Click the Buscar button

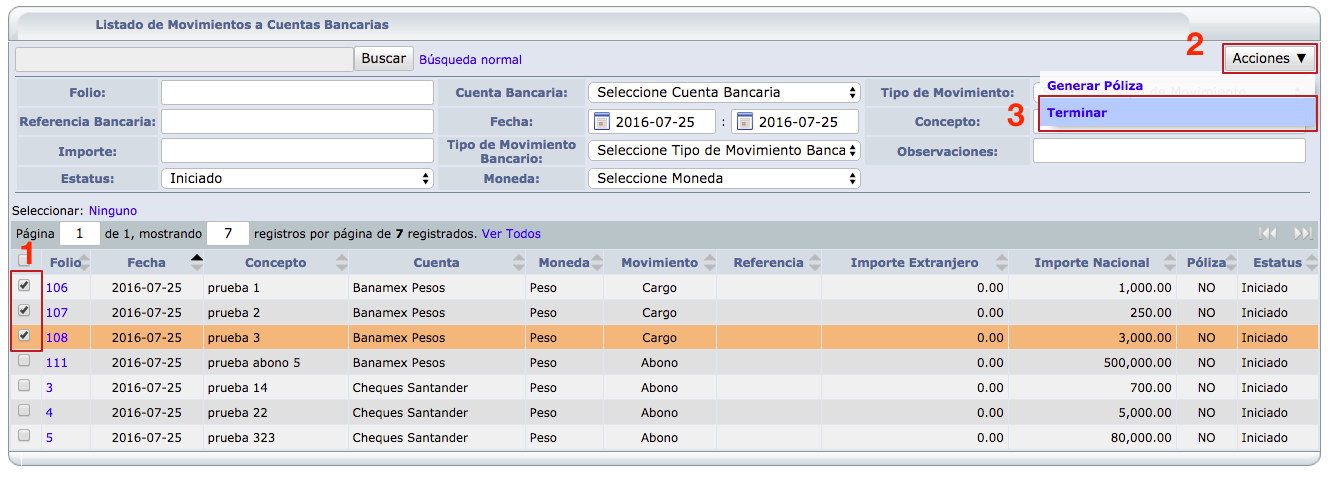384,59
